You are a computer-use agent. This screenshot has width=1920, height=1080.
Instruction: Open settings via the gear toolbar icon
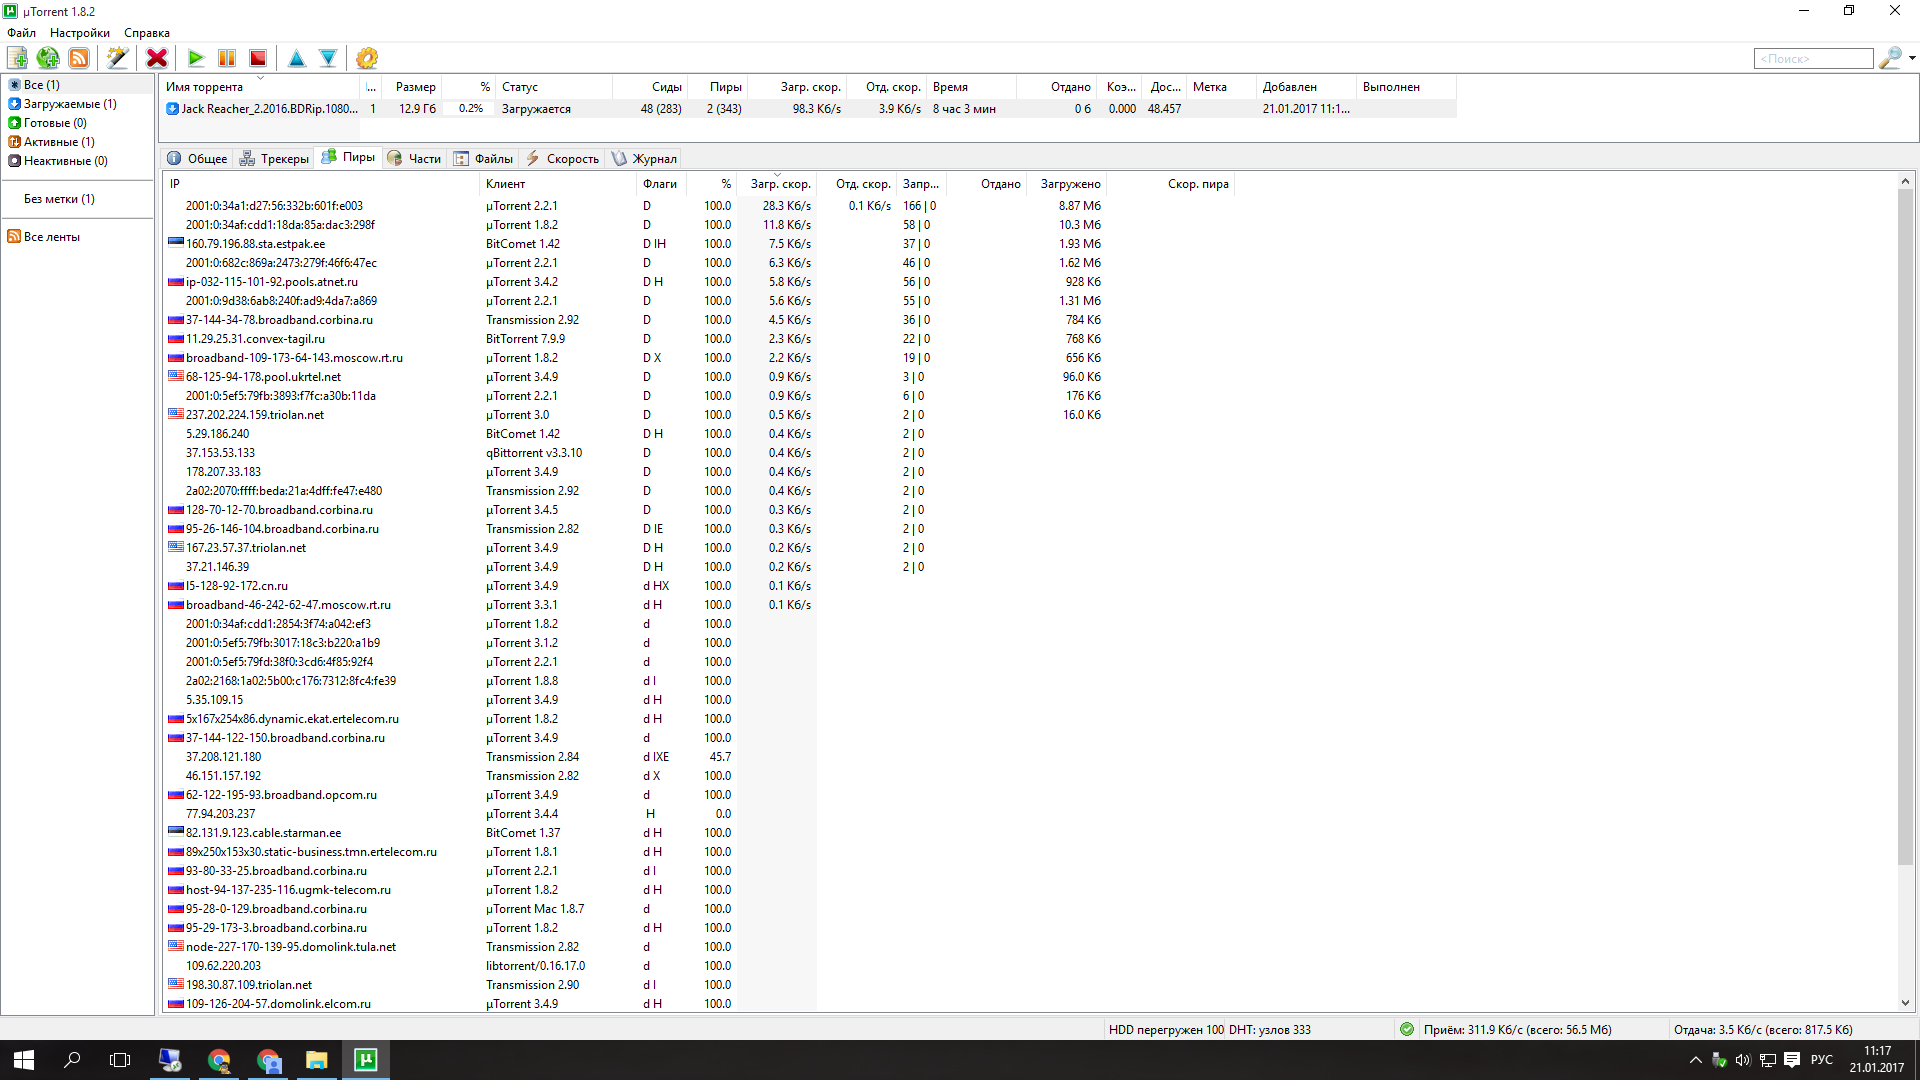coord(367,58)
